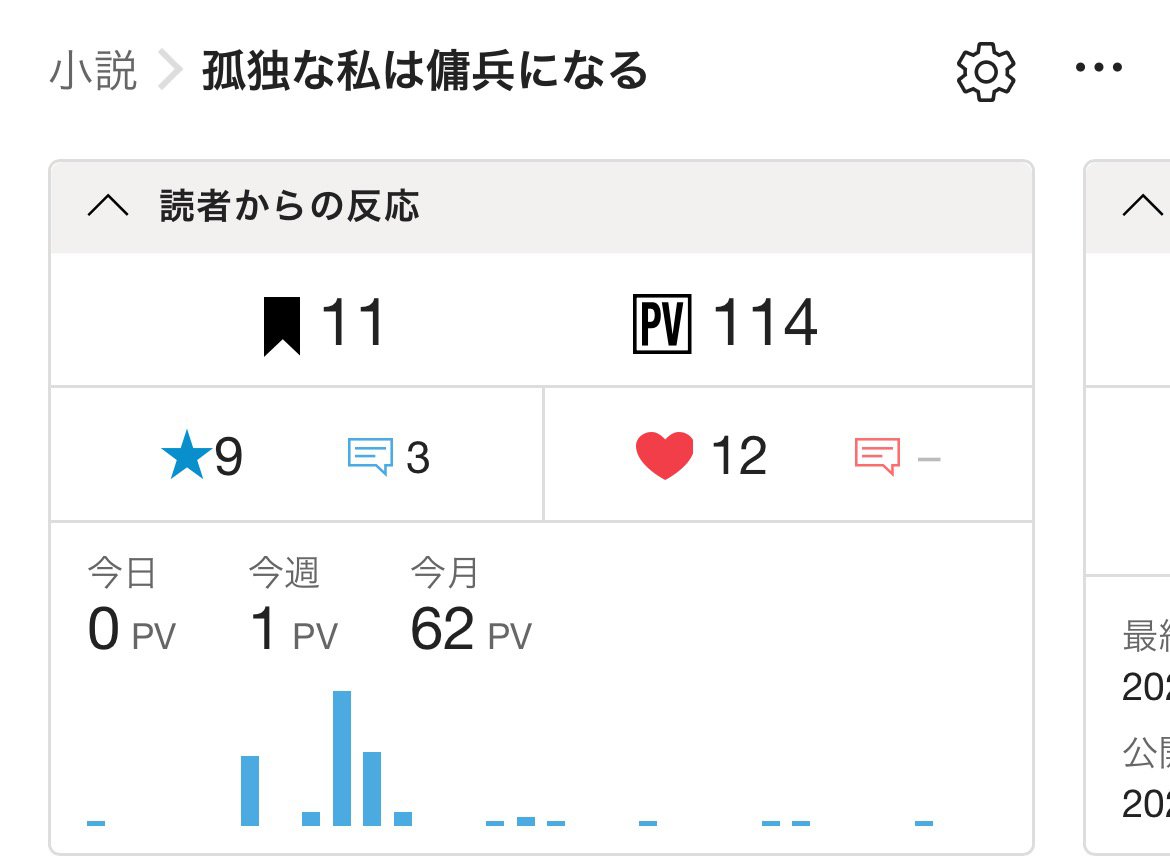Click the red heart likes icon
This screenshot has width=1170, height=867.
click(664, 457)
